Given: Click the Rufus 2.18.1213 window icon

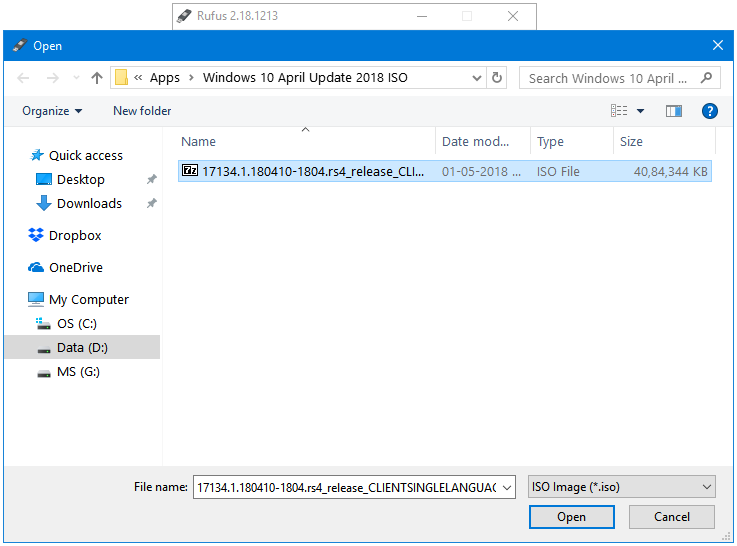Looking at the screenshot, I should coord(184,16).
